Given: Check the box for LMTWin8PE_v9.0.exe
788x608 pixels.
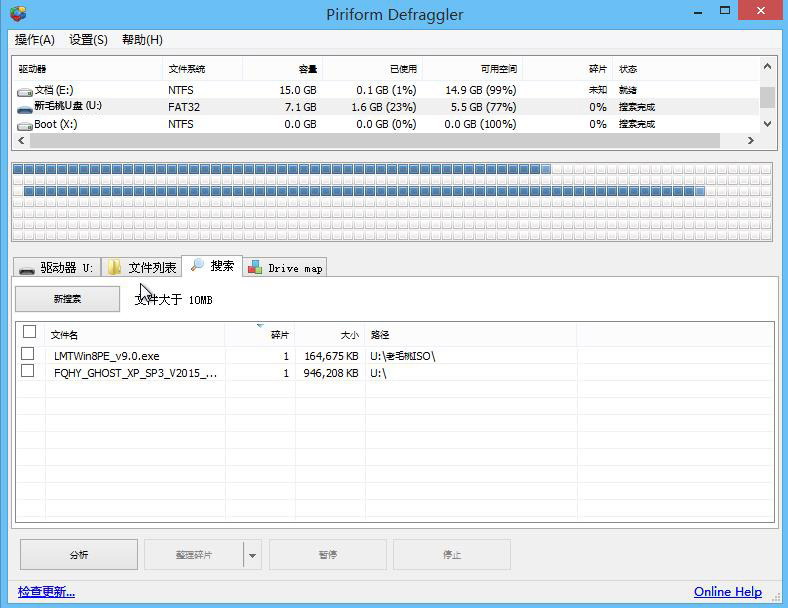Looking at the screenshot, I should tap(28, 354).
